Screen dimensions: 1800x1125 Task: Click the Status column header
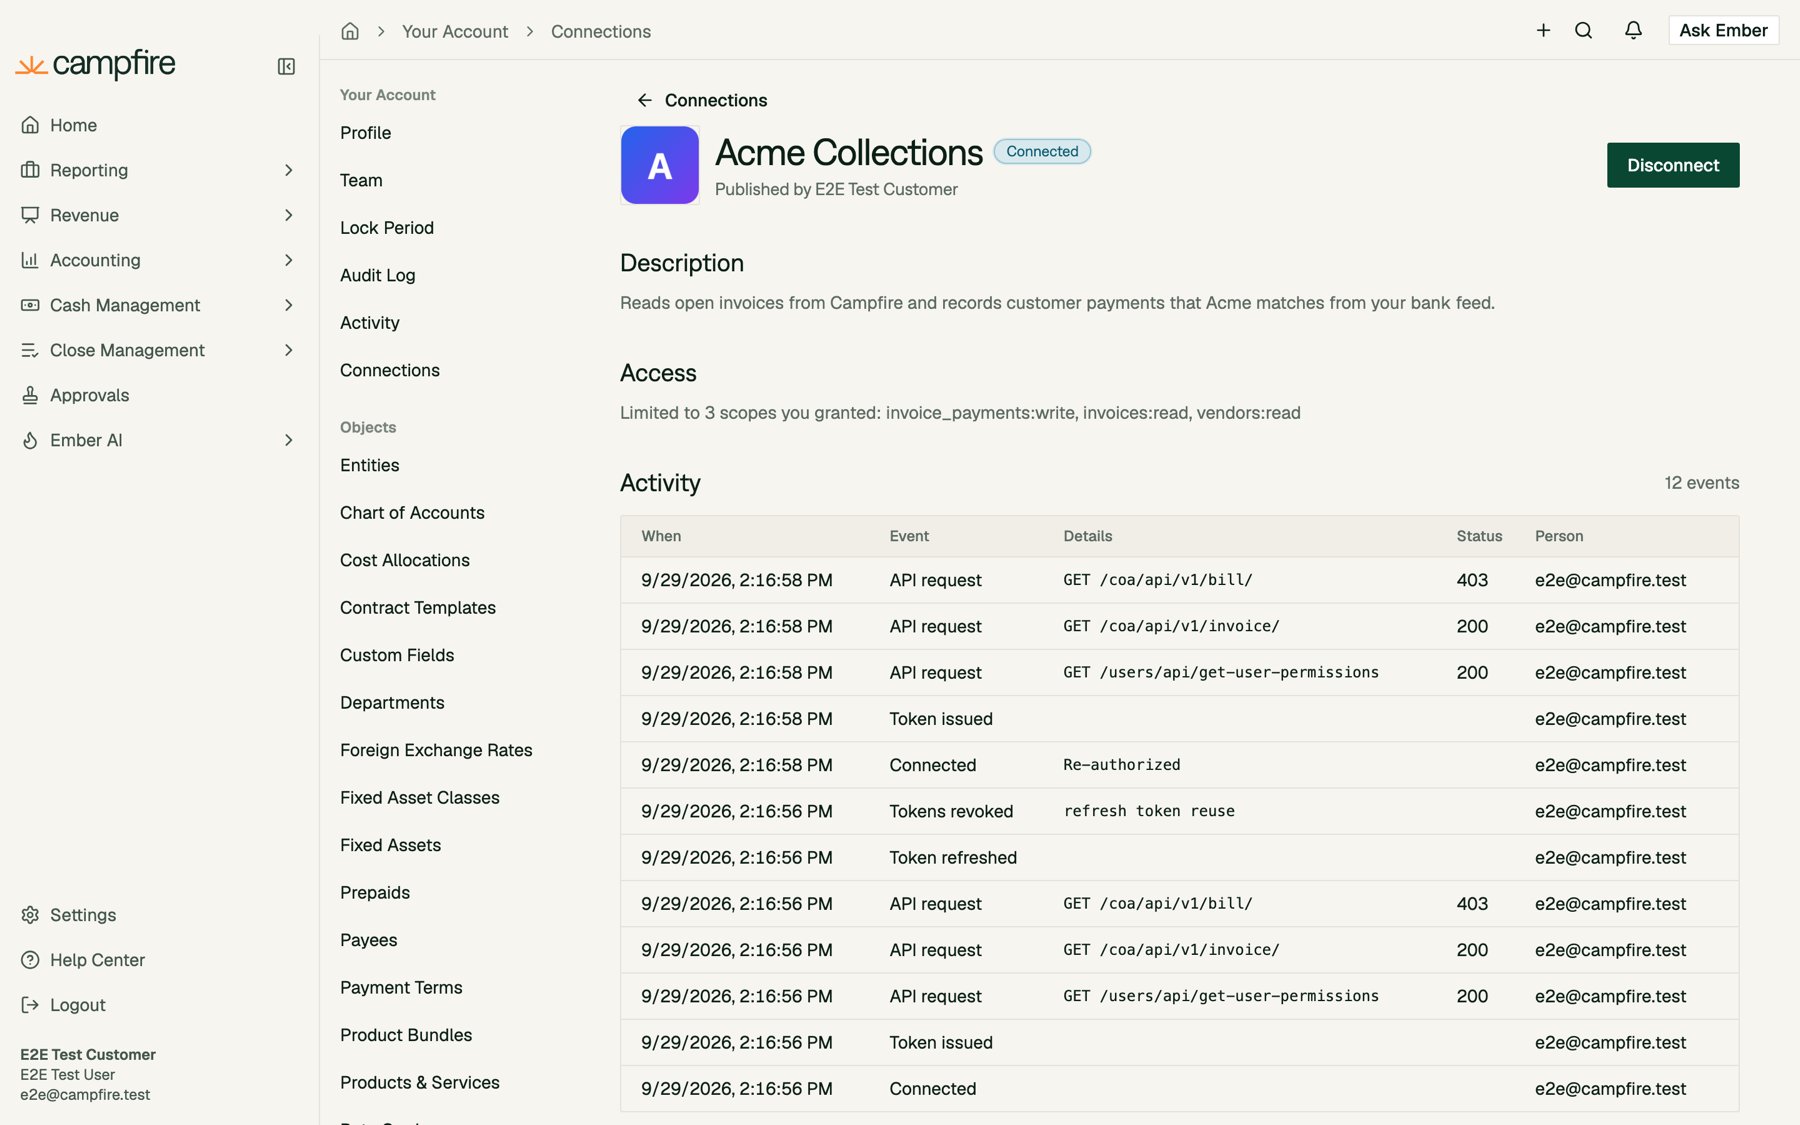tap(1479, 536)
